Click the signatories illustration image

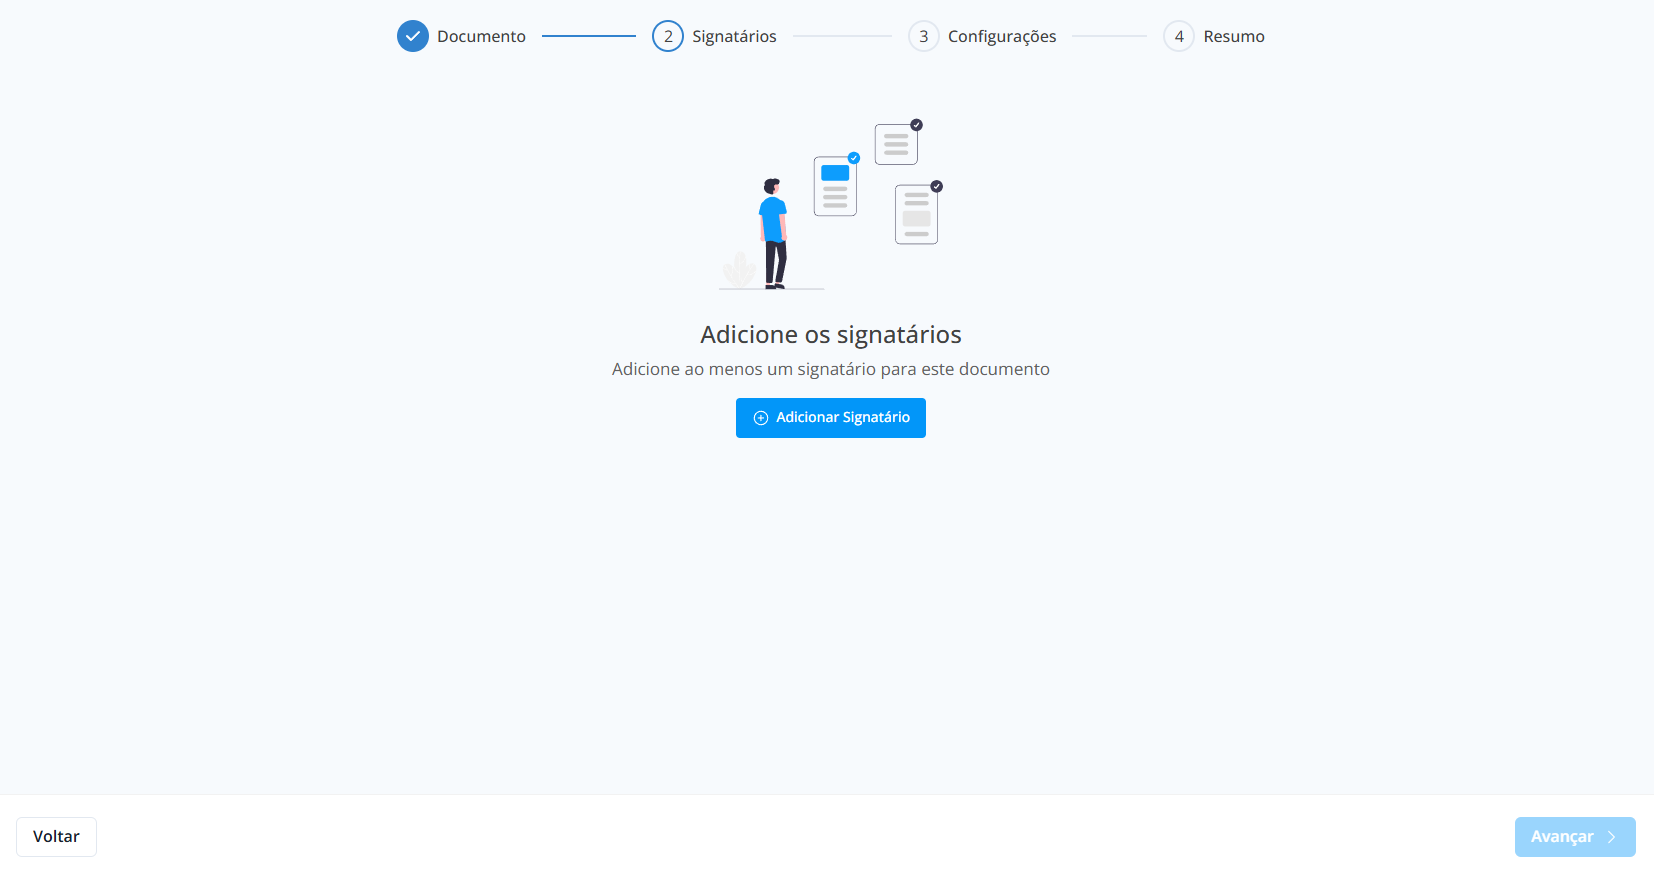[x=831, y=205]
